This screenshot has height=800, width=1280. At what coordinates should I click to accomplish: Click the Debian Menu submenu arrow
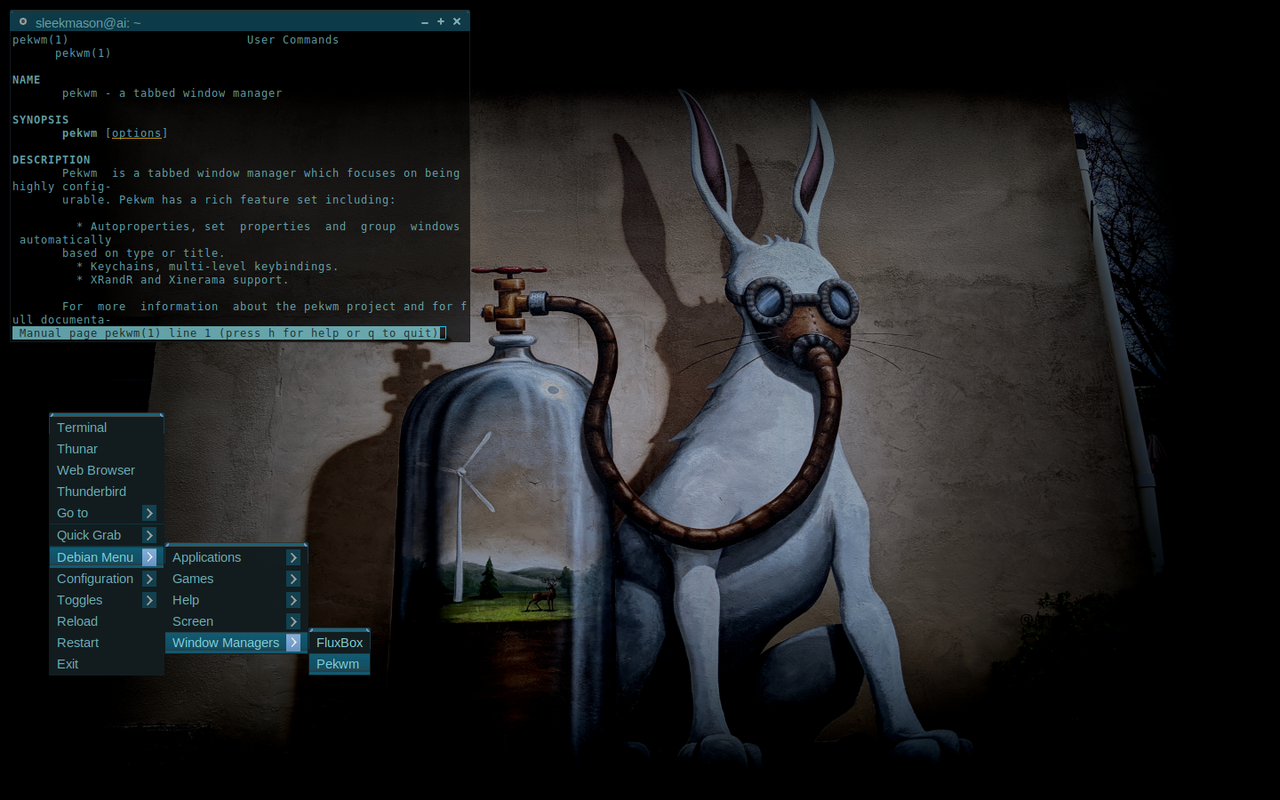point(149,557)
